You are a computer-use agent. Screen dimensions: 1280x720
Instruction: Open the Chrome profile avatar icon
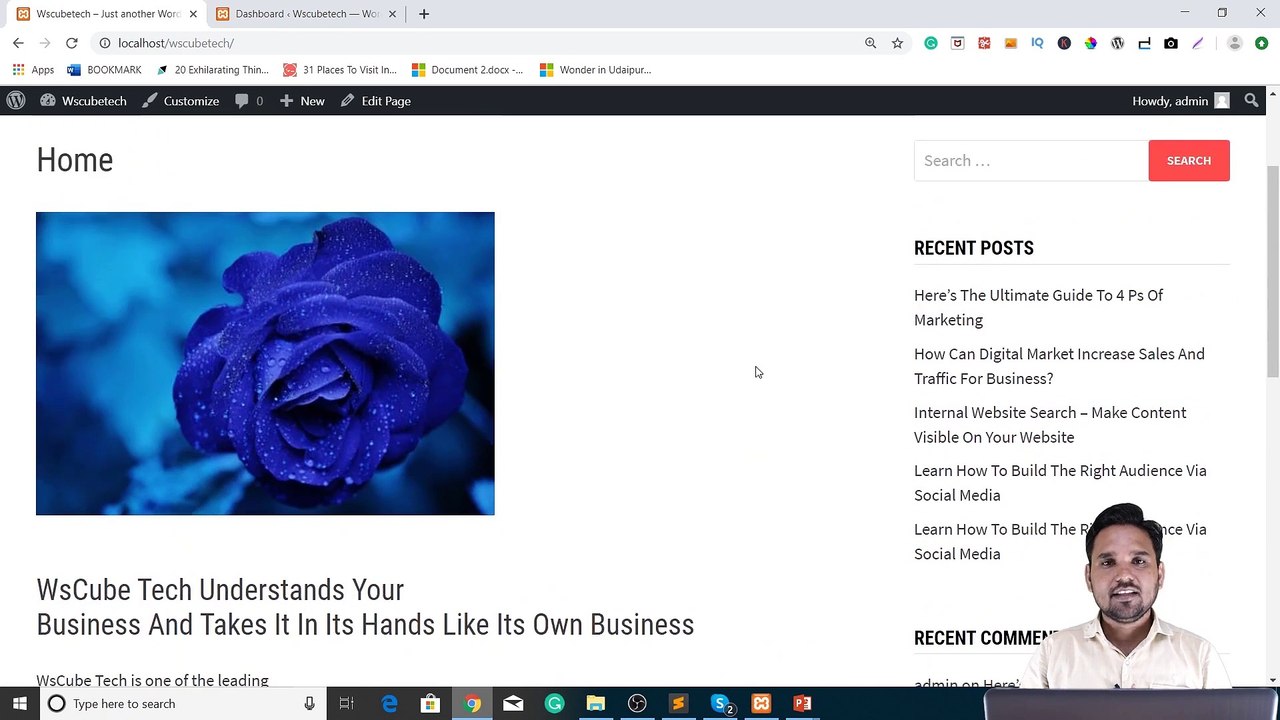point(1234,43)
